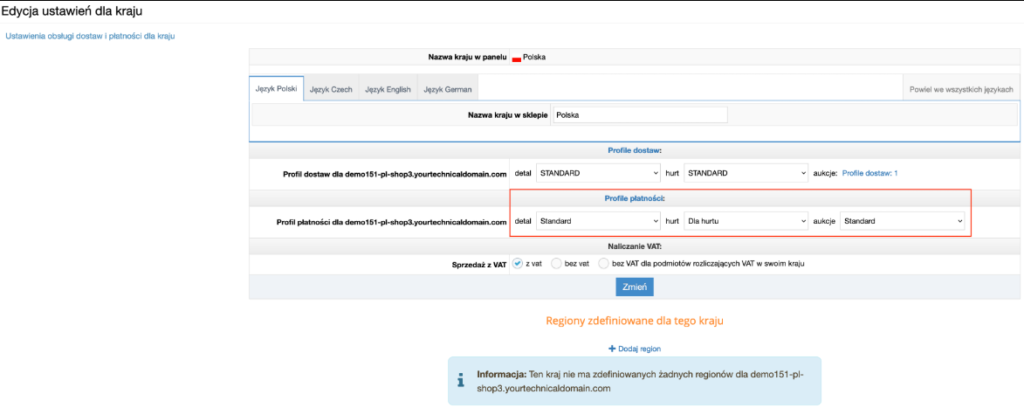
Task: Open payment profile 'detal' Standard dropdown
Action: (x=597, y=221)
